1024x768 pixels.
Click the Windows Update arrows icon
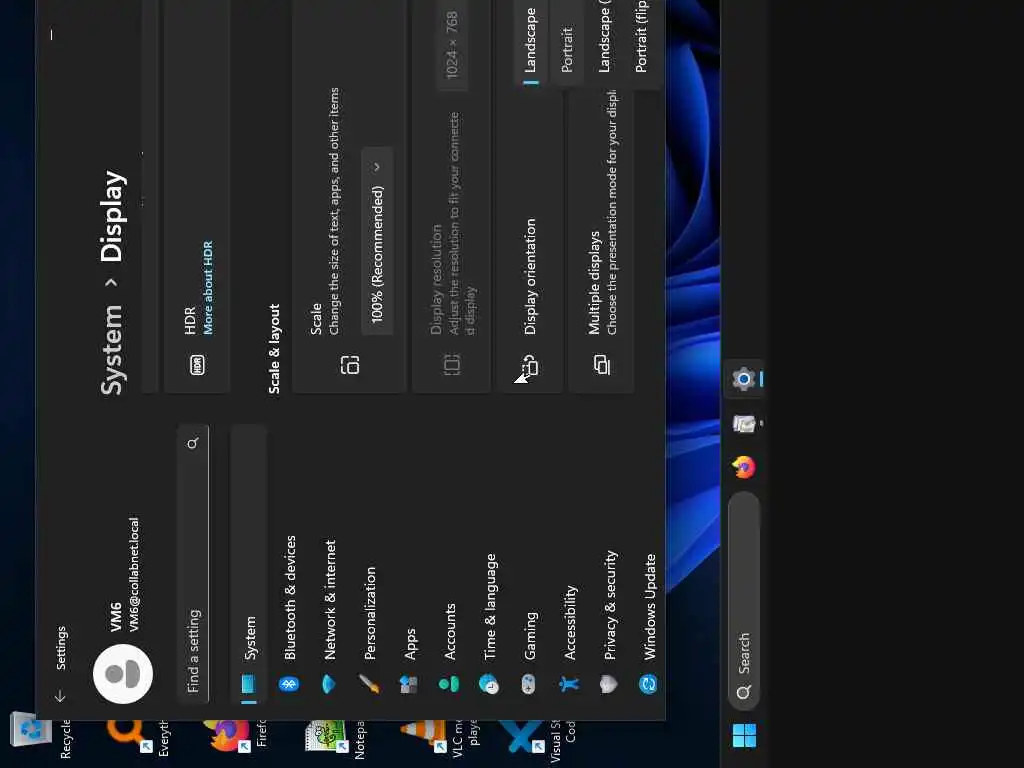point(648,684)
